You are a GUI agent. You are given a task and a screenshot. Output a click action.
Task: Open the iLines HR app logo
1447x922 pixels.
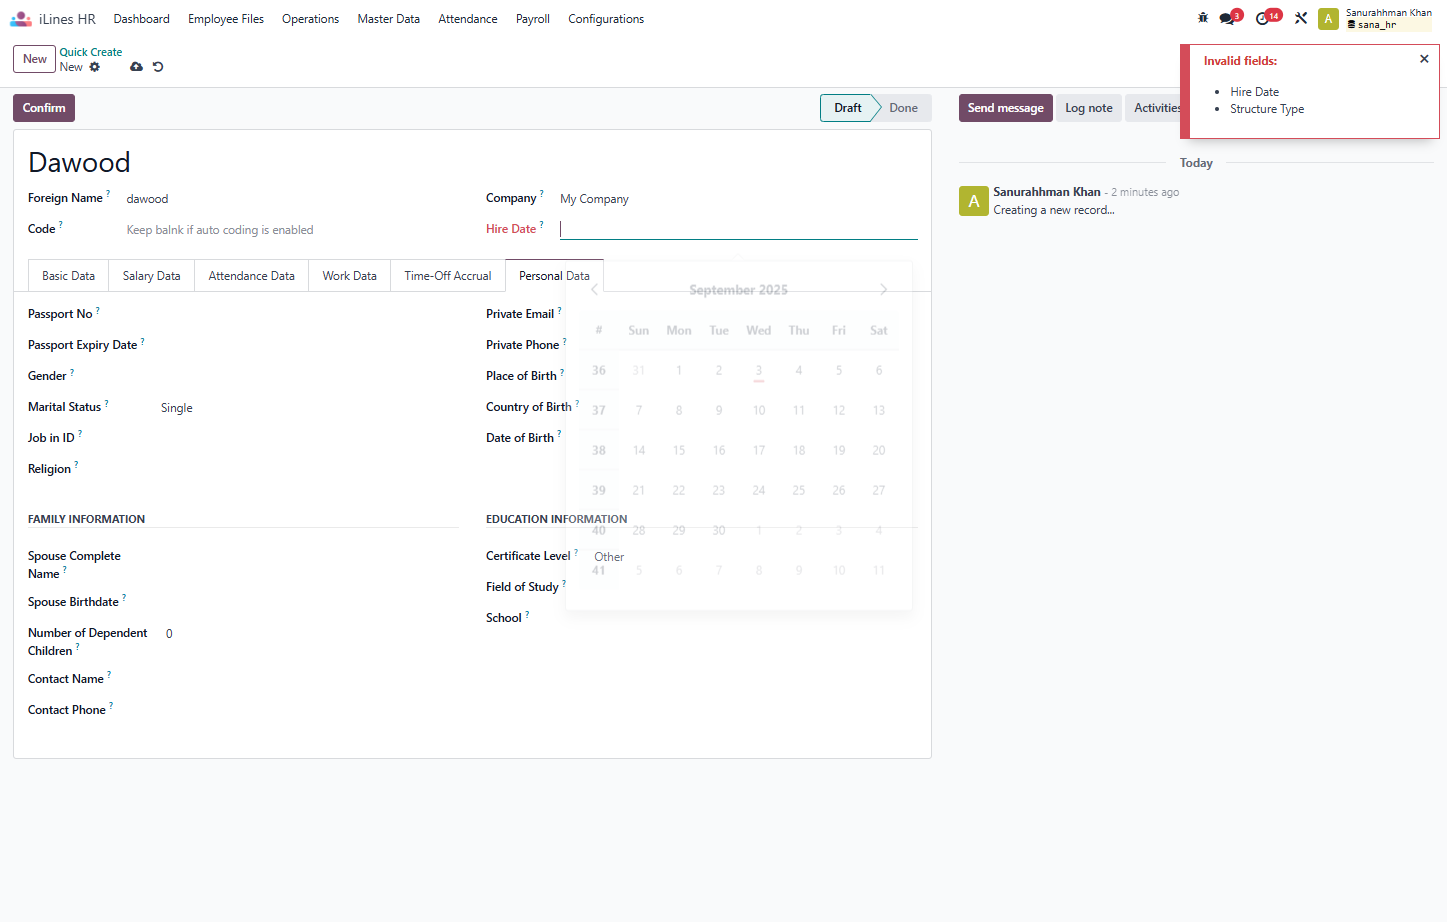pyautogui.click(x=21, y=19)
